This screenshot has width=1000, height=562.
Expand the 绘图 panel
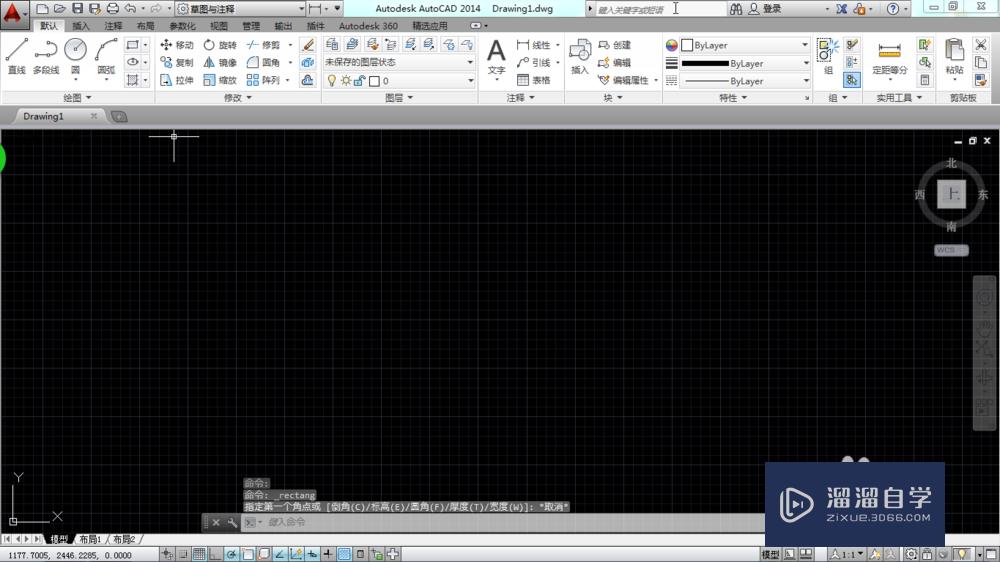[77, 98]
